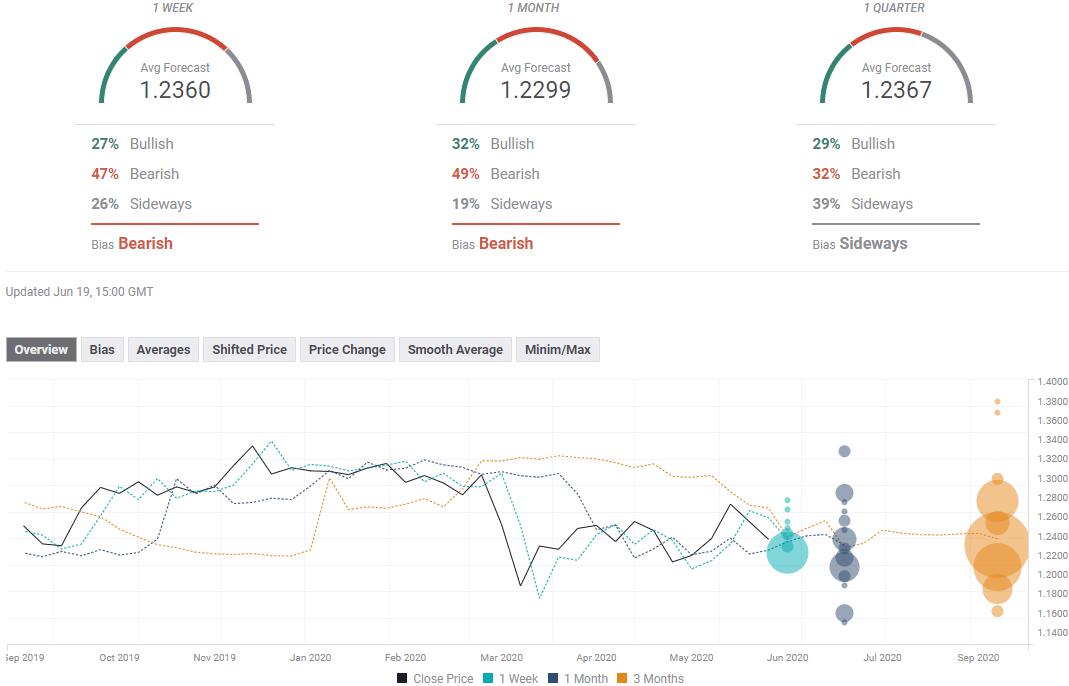Select the Smooth Average tab
The image size is (1069, 686).
(x=455, y=350)
